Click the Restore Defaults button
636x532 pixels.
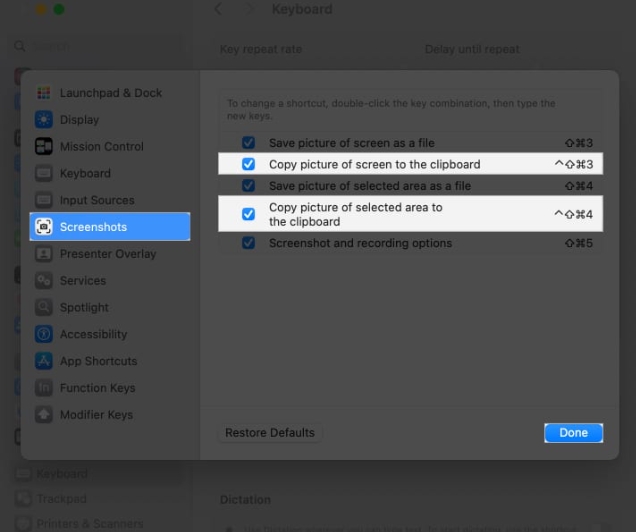[x=270, y=433]
